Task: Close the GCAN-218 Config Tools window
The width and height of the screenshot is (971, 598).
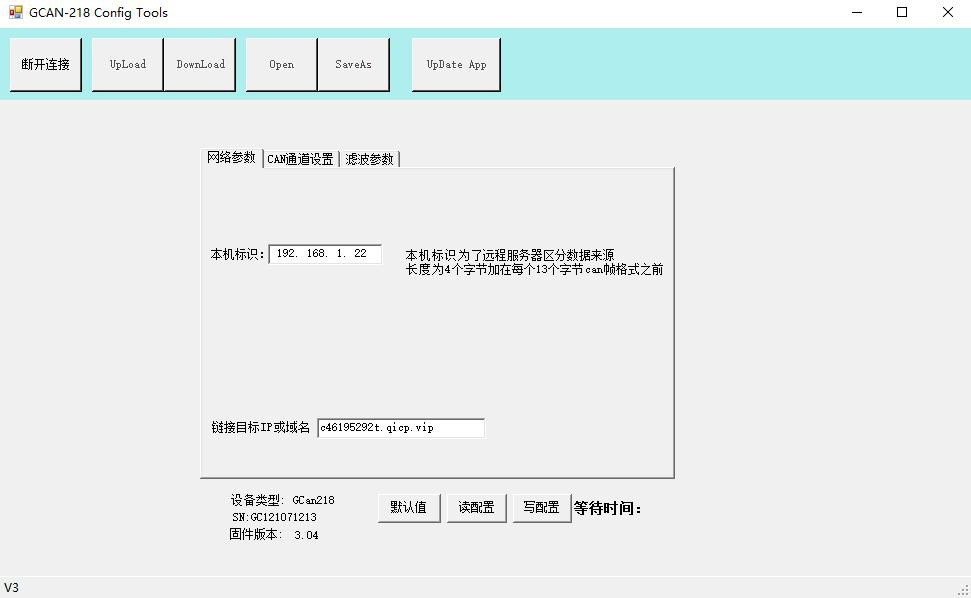Action: (x=947, y=13)
